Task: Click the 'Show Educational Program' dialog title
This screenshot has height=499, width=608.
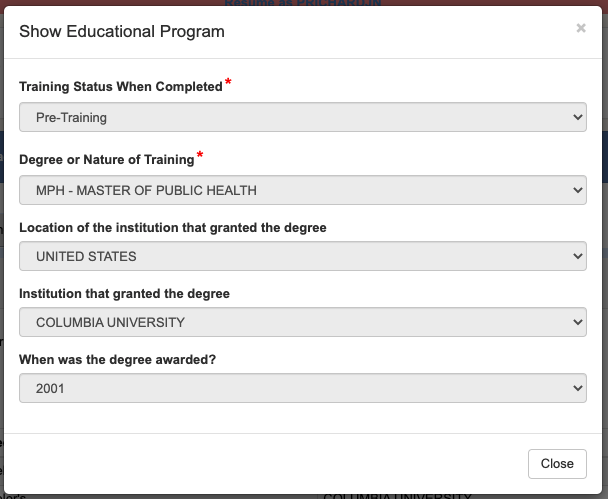Action: tap(122, 31)
